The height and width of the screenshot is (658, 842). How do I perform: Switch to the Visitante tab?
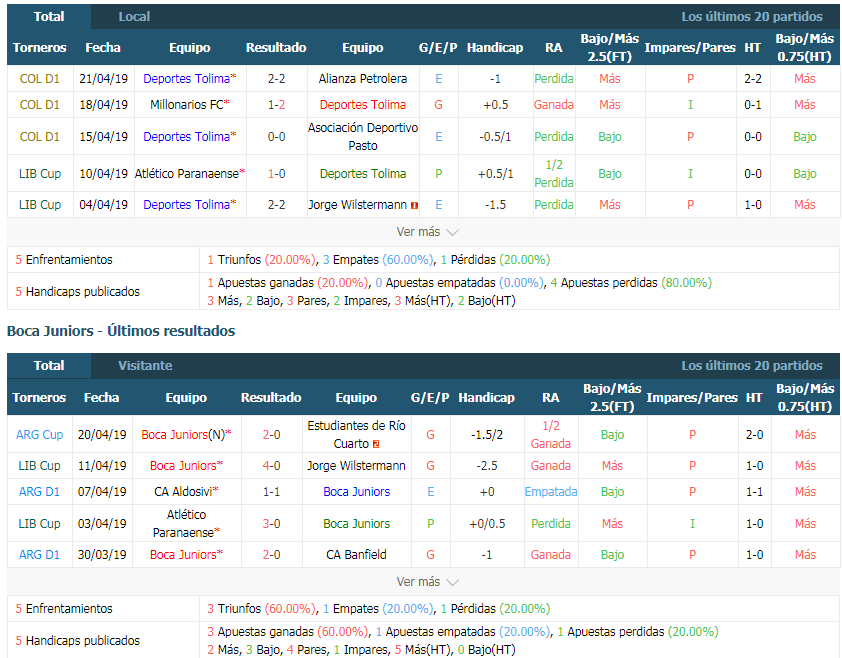click(x=145, y=366)
